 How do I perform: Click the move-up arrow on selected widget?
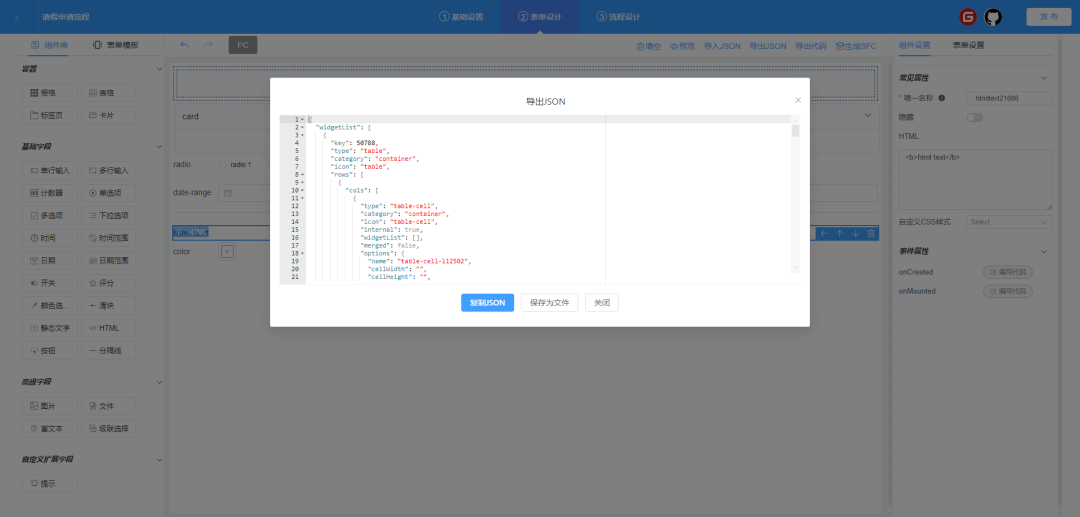click(839, 233)
